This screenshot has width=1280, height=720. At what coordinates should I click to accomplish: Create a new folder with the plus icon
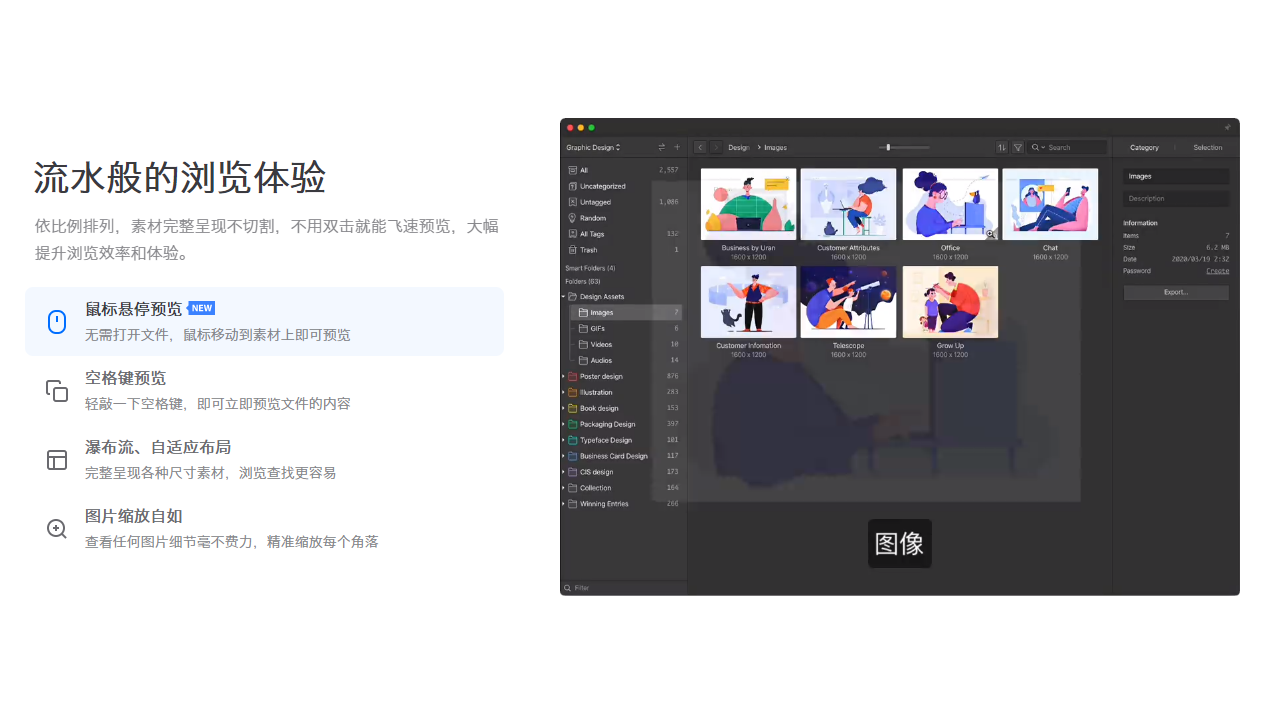(676, 147)
